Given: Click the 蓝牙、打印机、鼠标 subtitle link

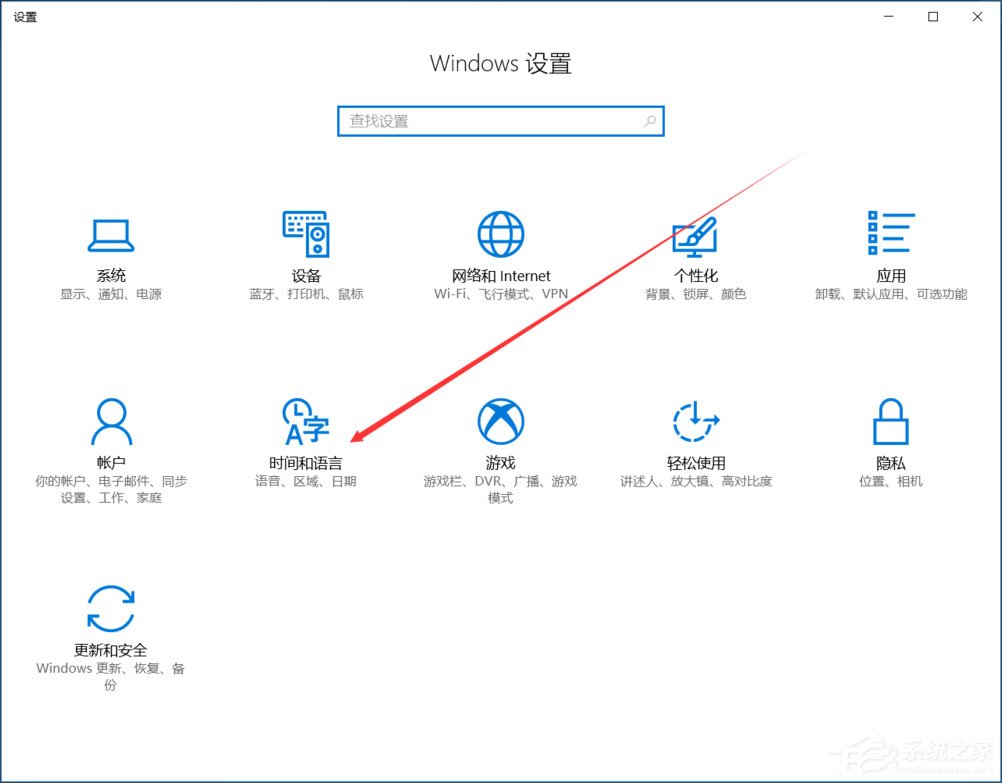Looking at the screenshot, I should (305, 294).
